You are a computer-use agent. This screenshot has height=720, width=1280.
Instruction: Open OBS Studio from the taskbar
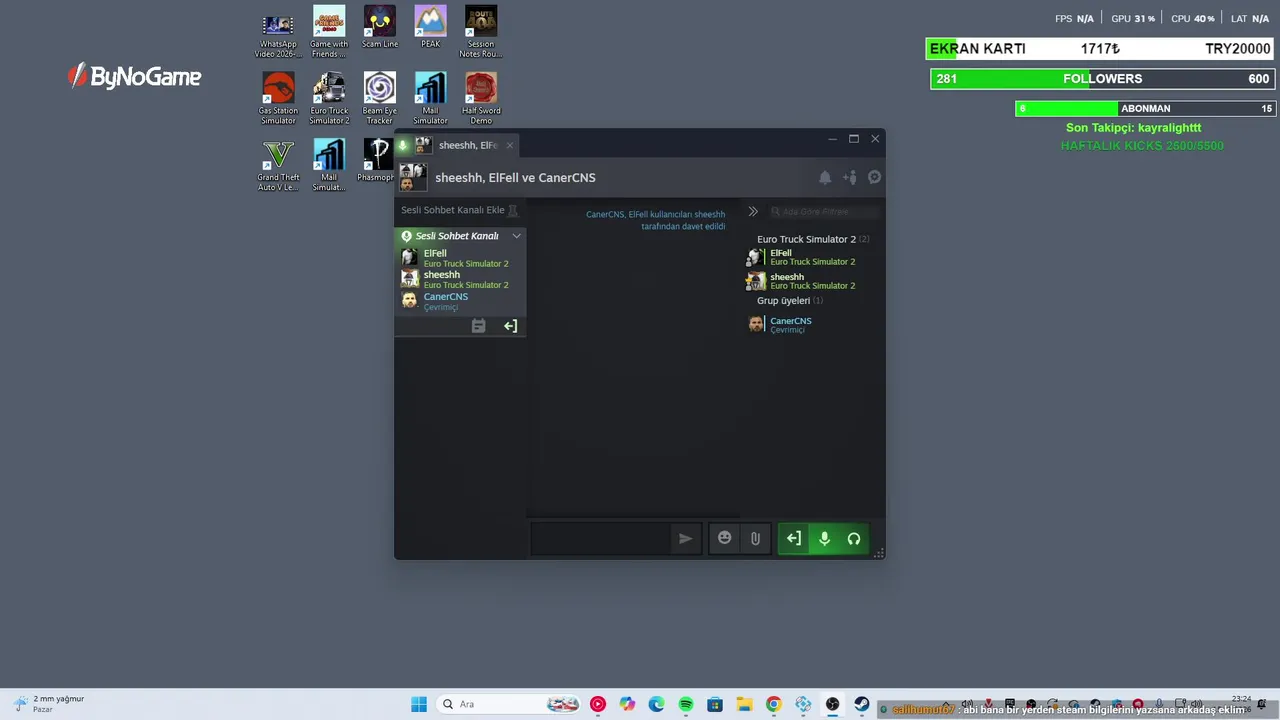(x=832, y=704)
